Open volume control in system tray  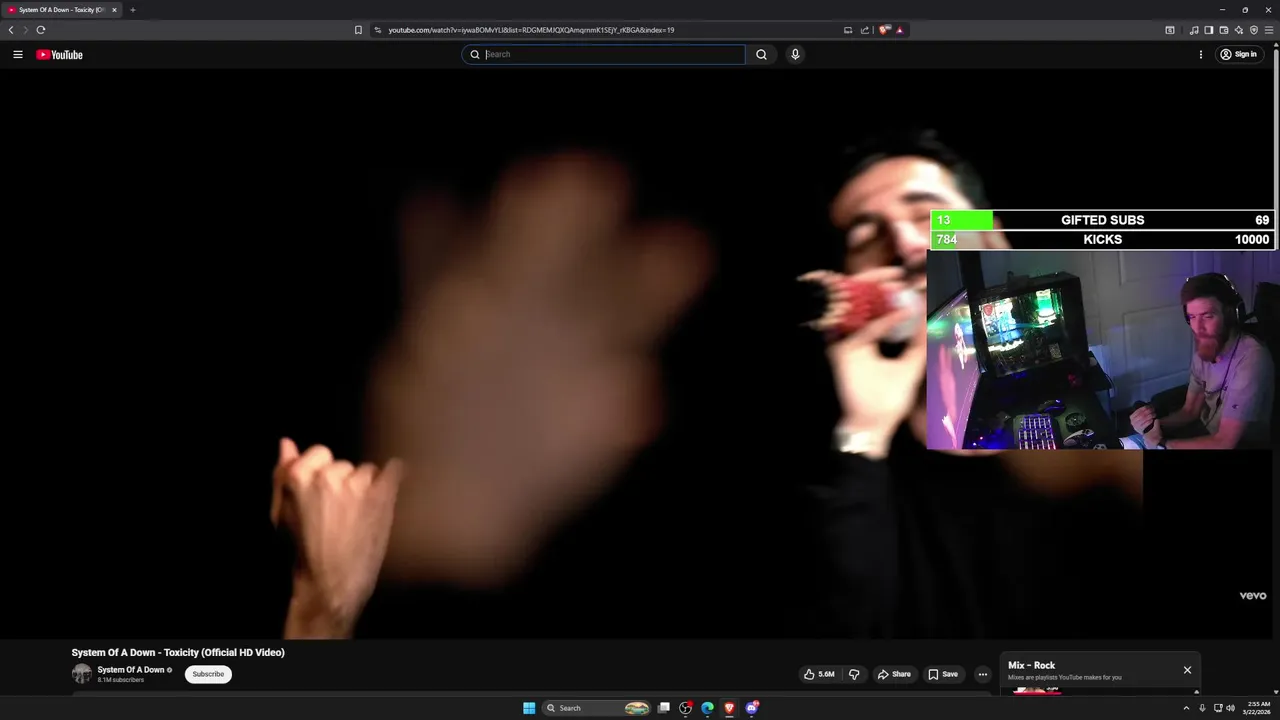[1230, 708]
